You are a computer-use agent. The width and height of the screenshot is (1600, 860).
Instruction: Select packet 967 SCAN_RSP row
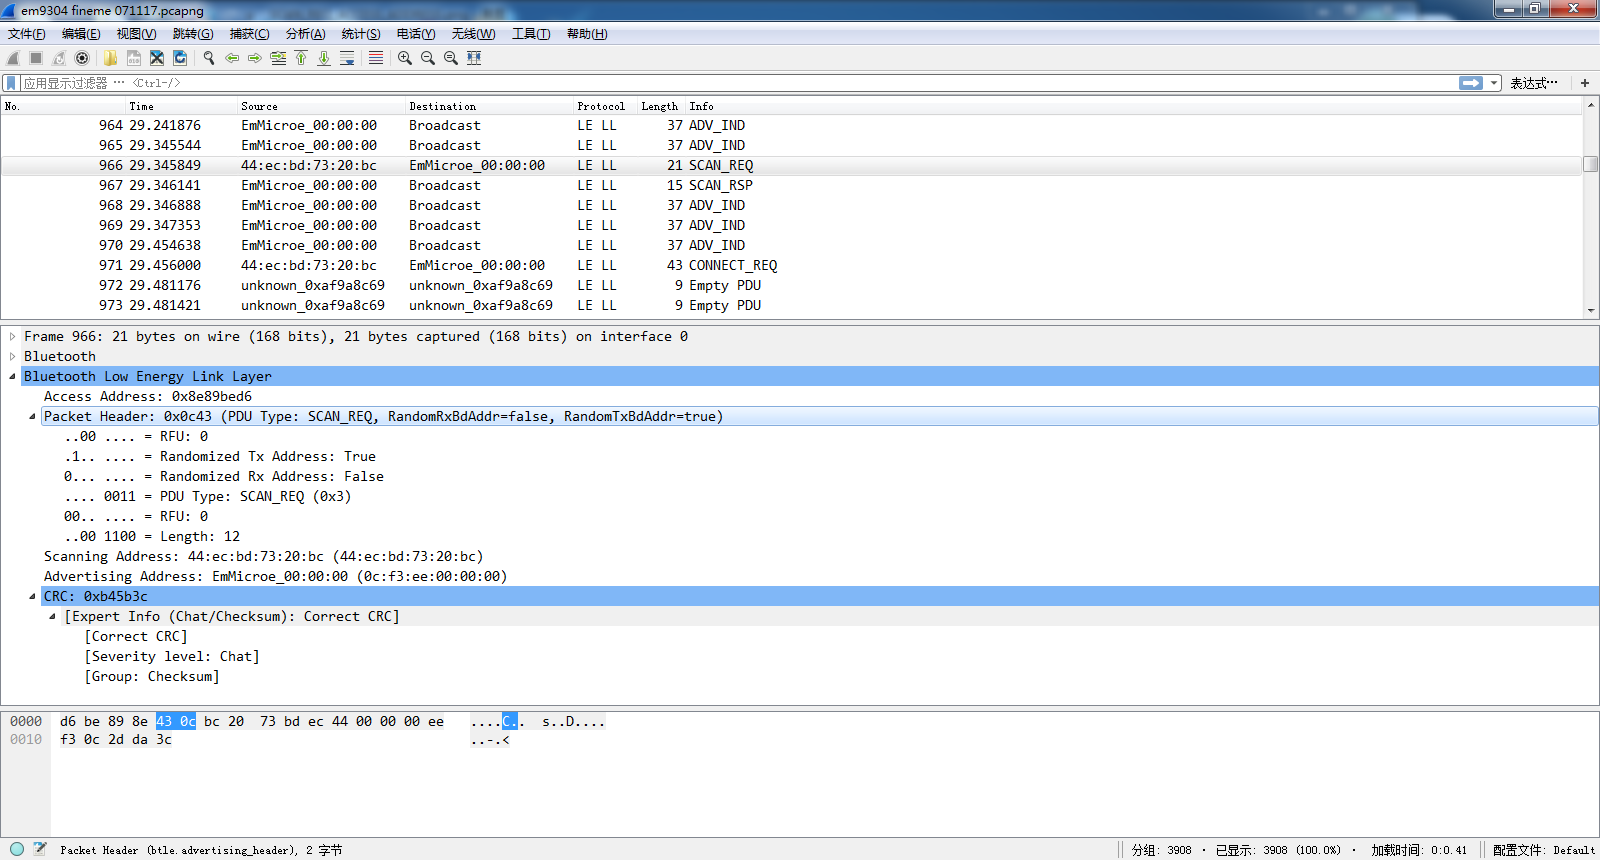click(x=792, y=186)
